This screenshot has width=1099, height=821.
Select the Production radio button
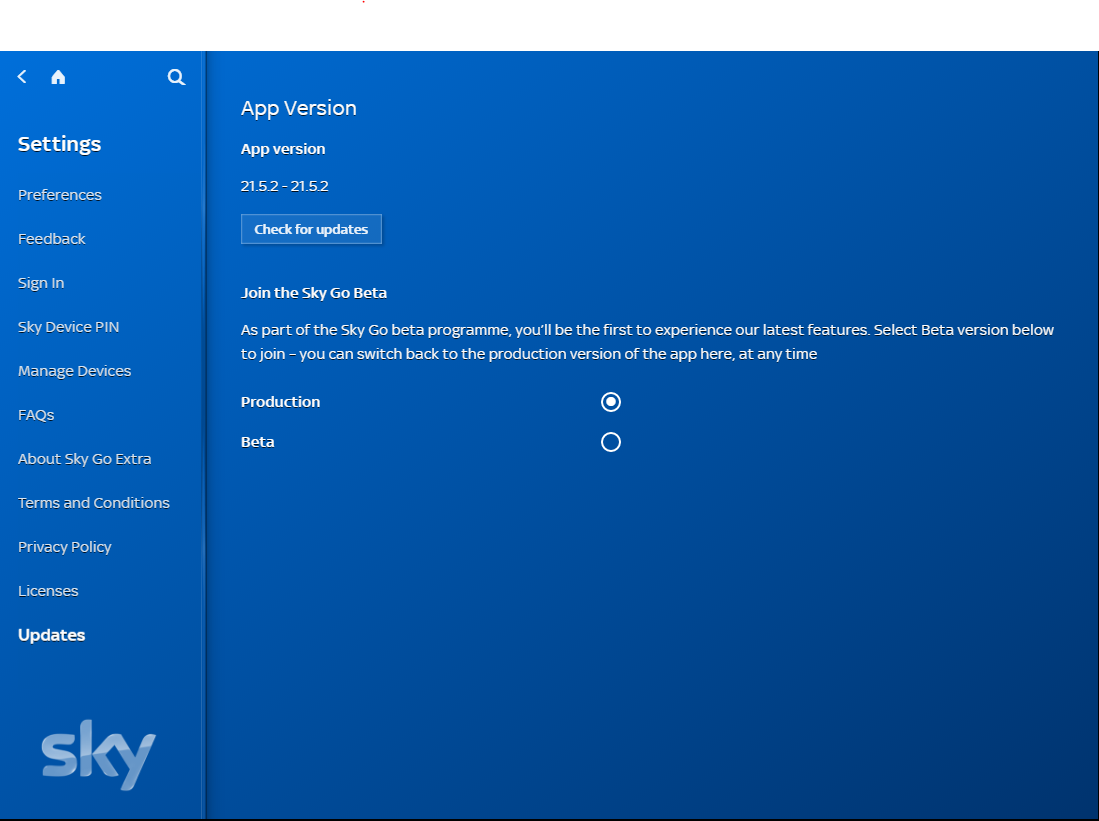[x=611, y=402]
